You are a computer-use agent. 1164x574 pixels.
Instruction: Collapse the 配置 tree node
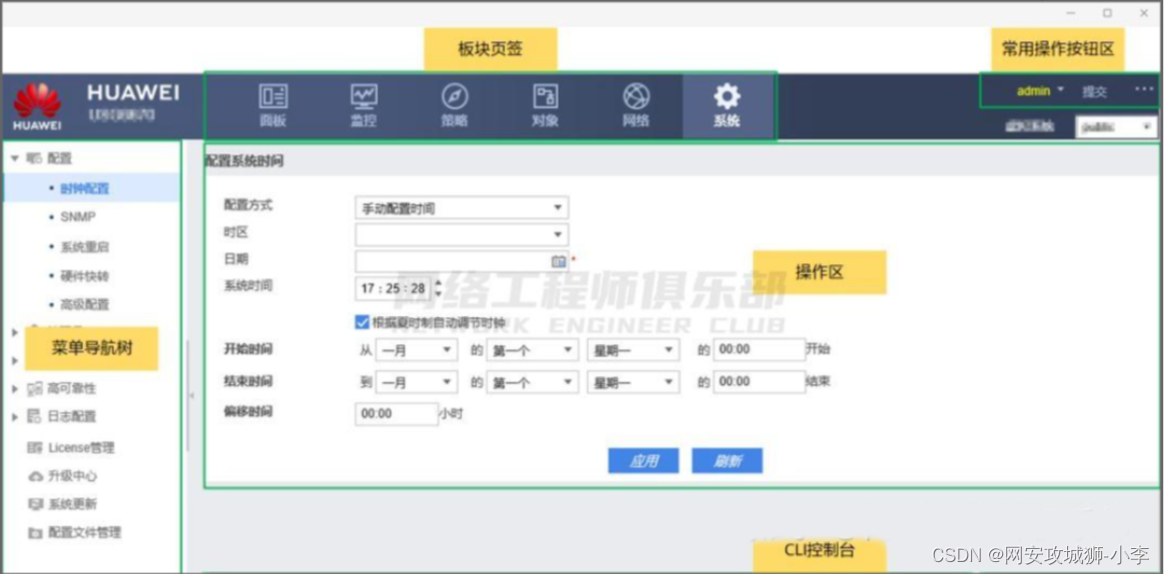(14, 158)
